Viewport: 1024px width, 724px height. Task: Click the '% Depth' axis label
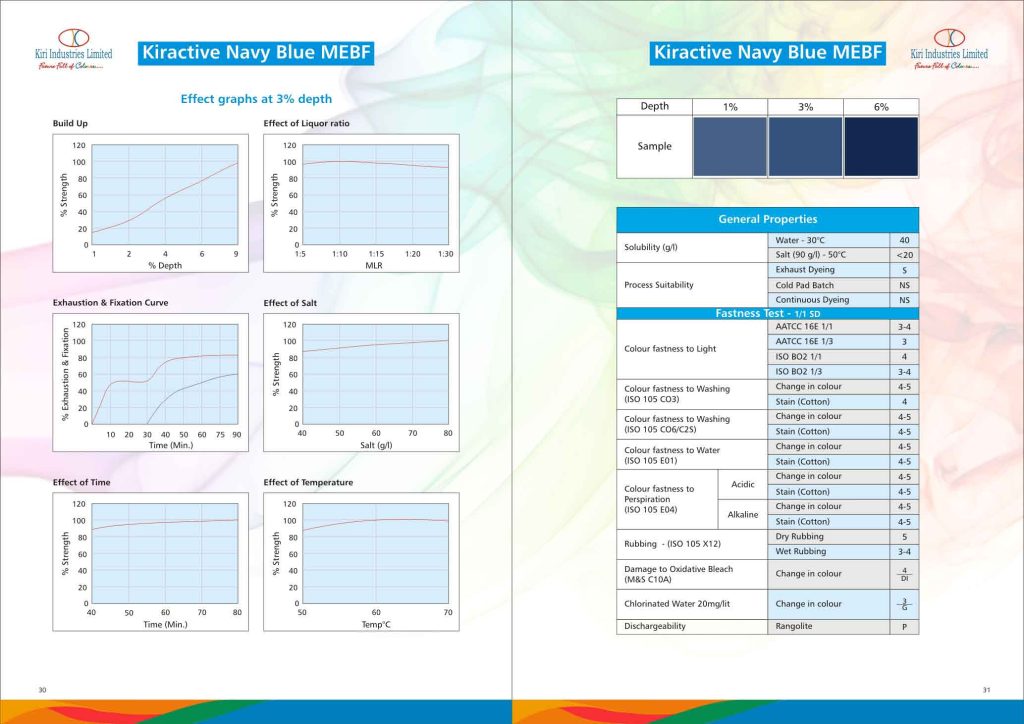[165, 266]
